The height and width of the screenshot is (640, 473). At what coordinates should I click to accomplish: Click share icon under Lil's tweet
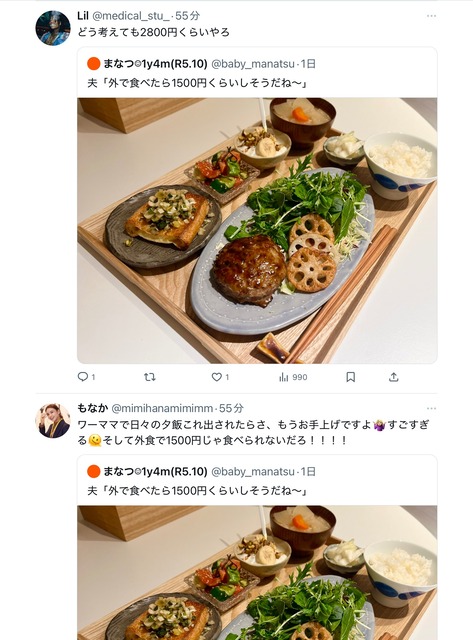pos(393,377)
